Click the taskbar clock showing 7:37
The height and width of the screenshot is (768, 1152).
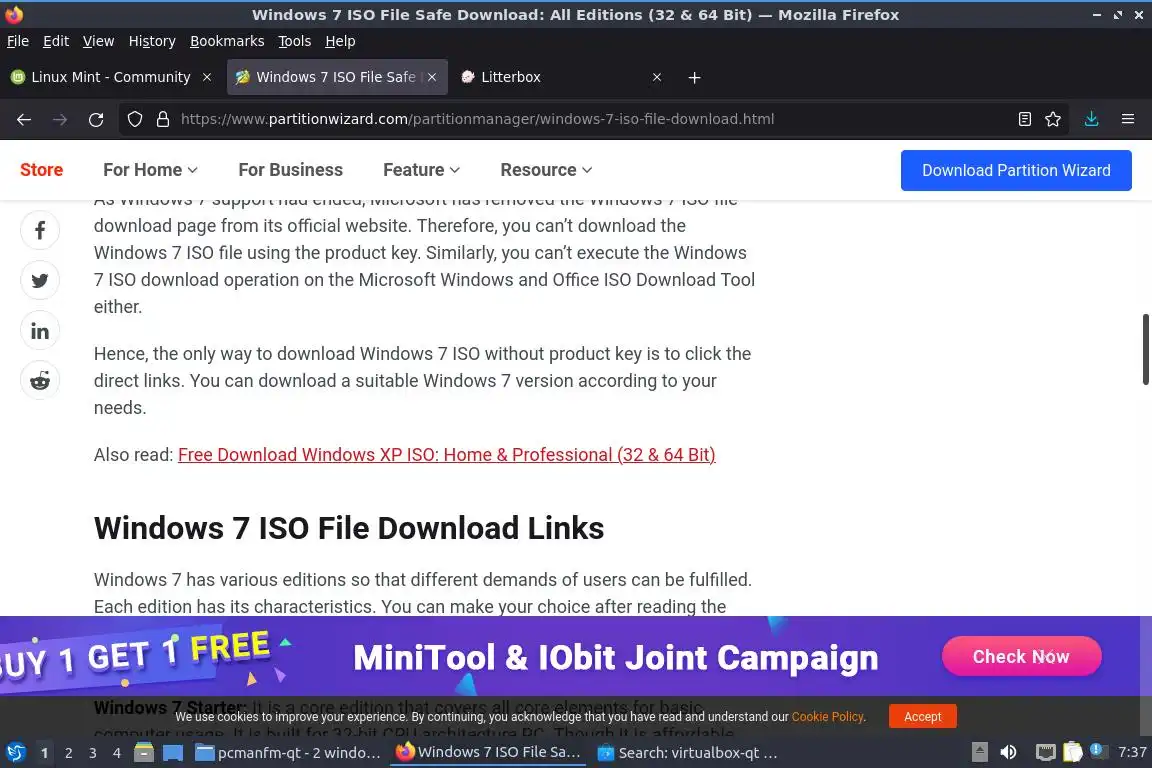(1131, 752)
